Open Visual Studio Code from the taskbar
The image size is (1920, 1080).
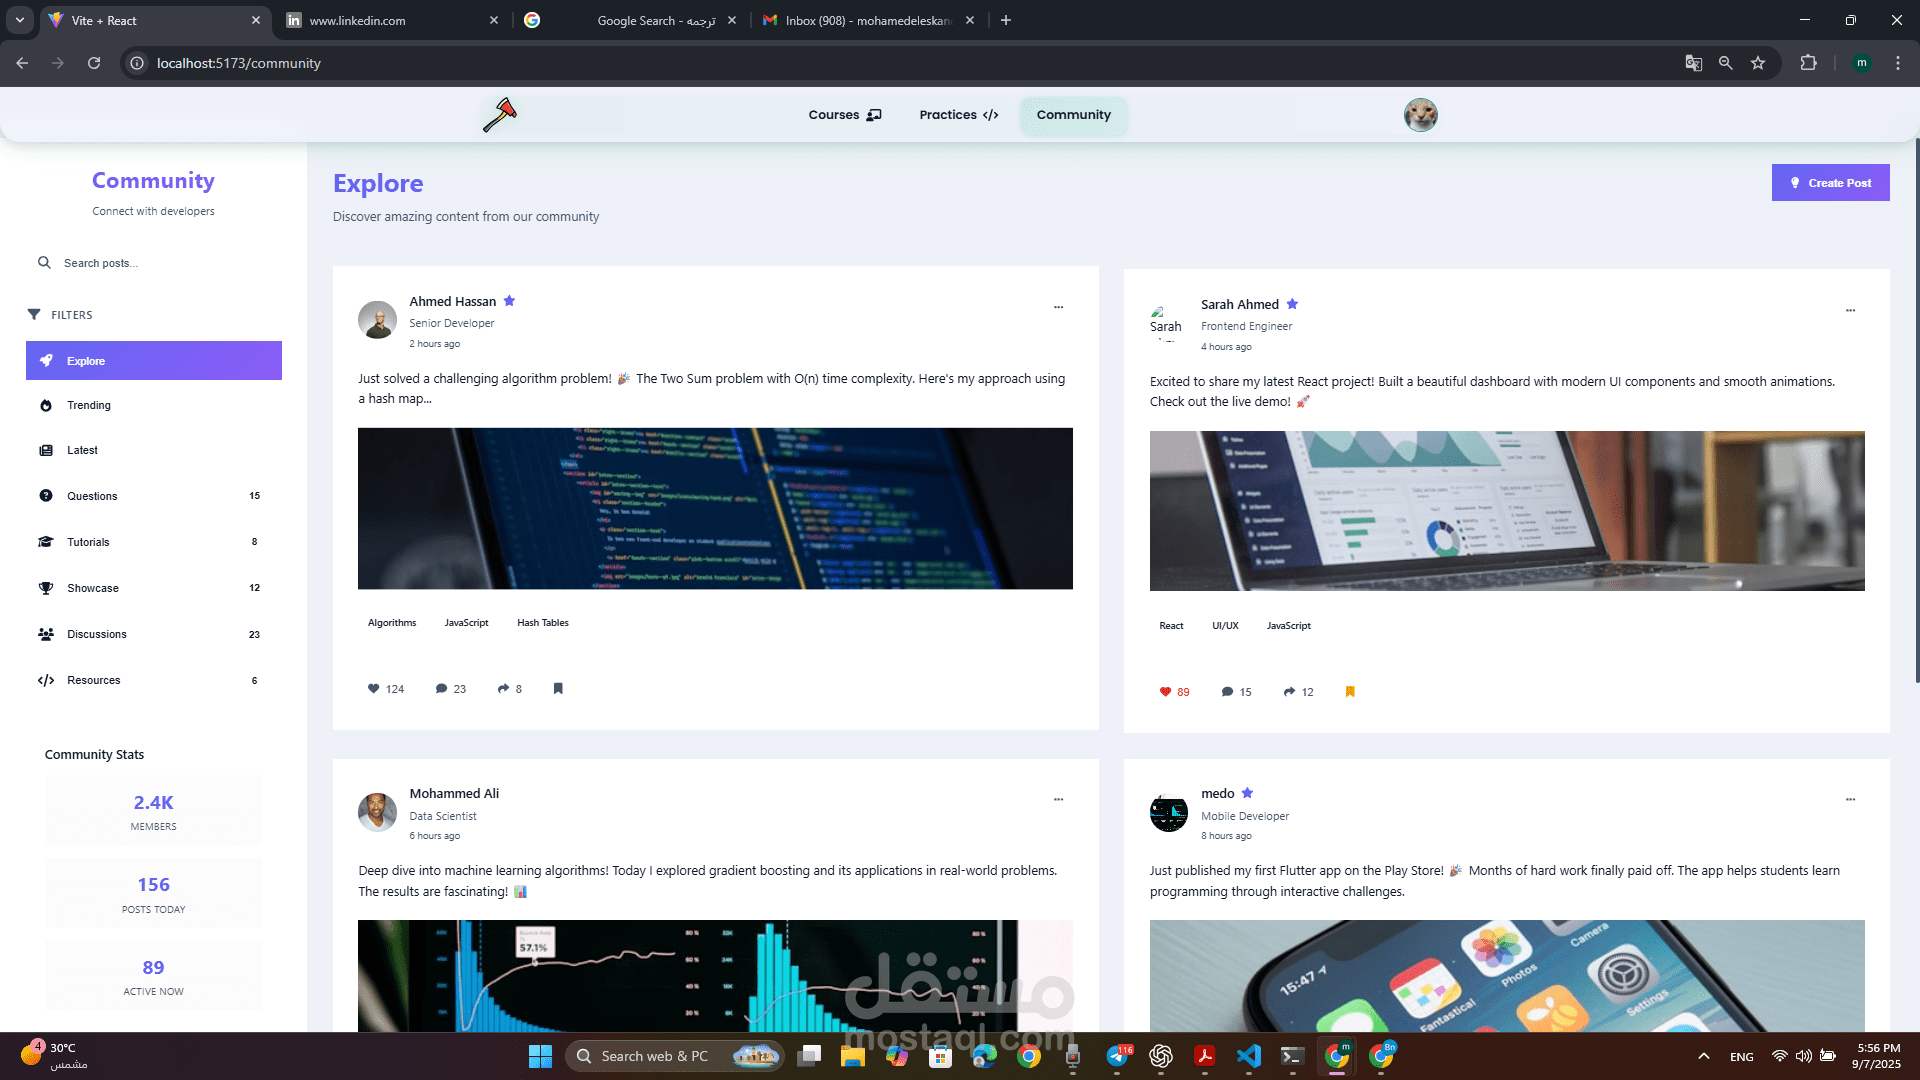(1248, 1056)
